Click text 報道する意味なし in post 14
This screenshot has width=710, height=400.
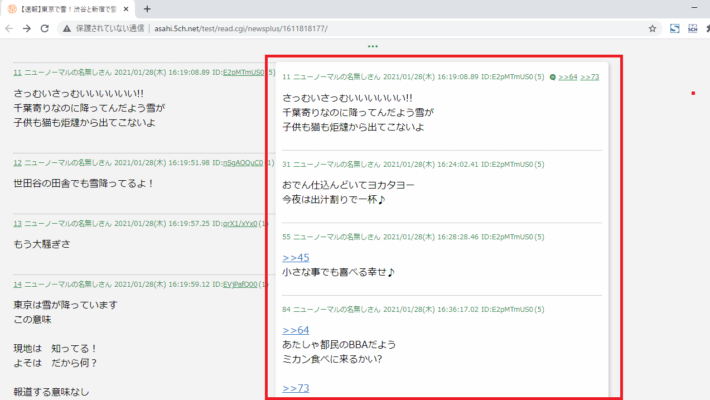pos(51,392)
